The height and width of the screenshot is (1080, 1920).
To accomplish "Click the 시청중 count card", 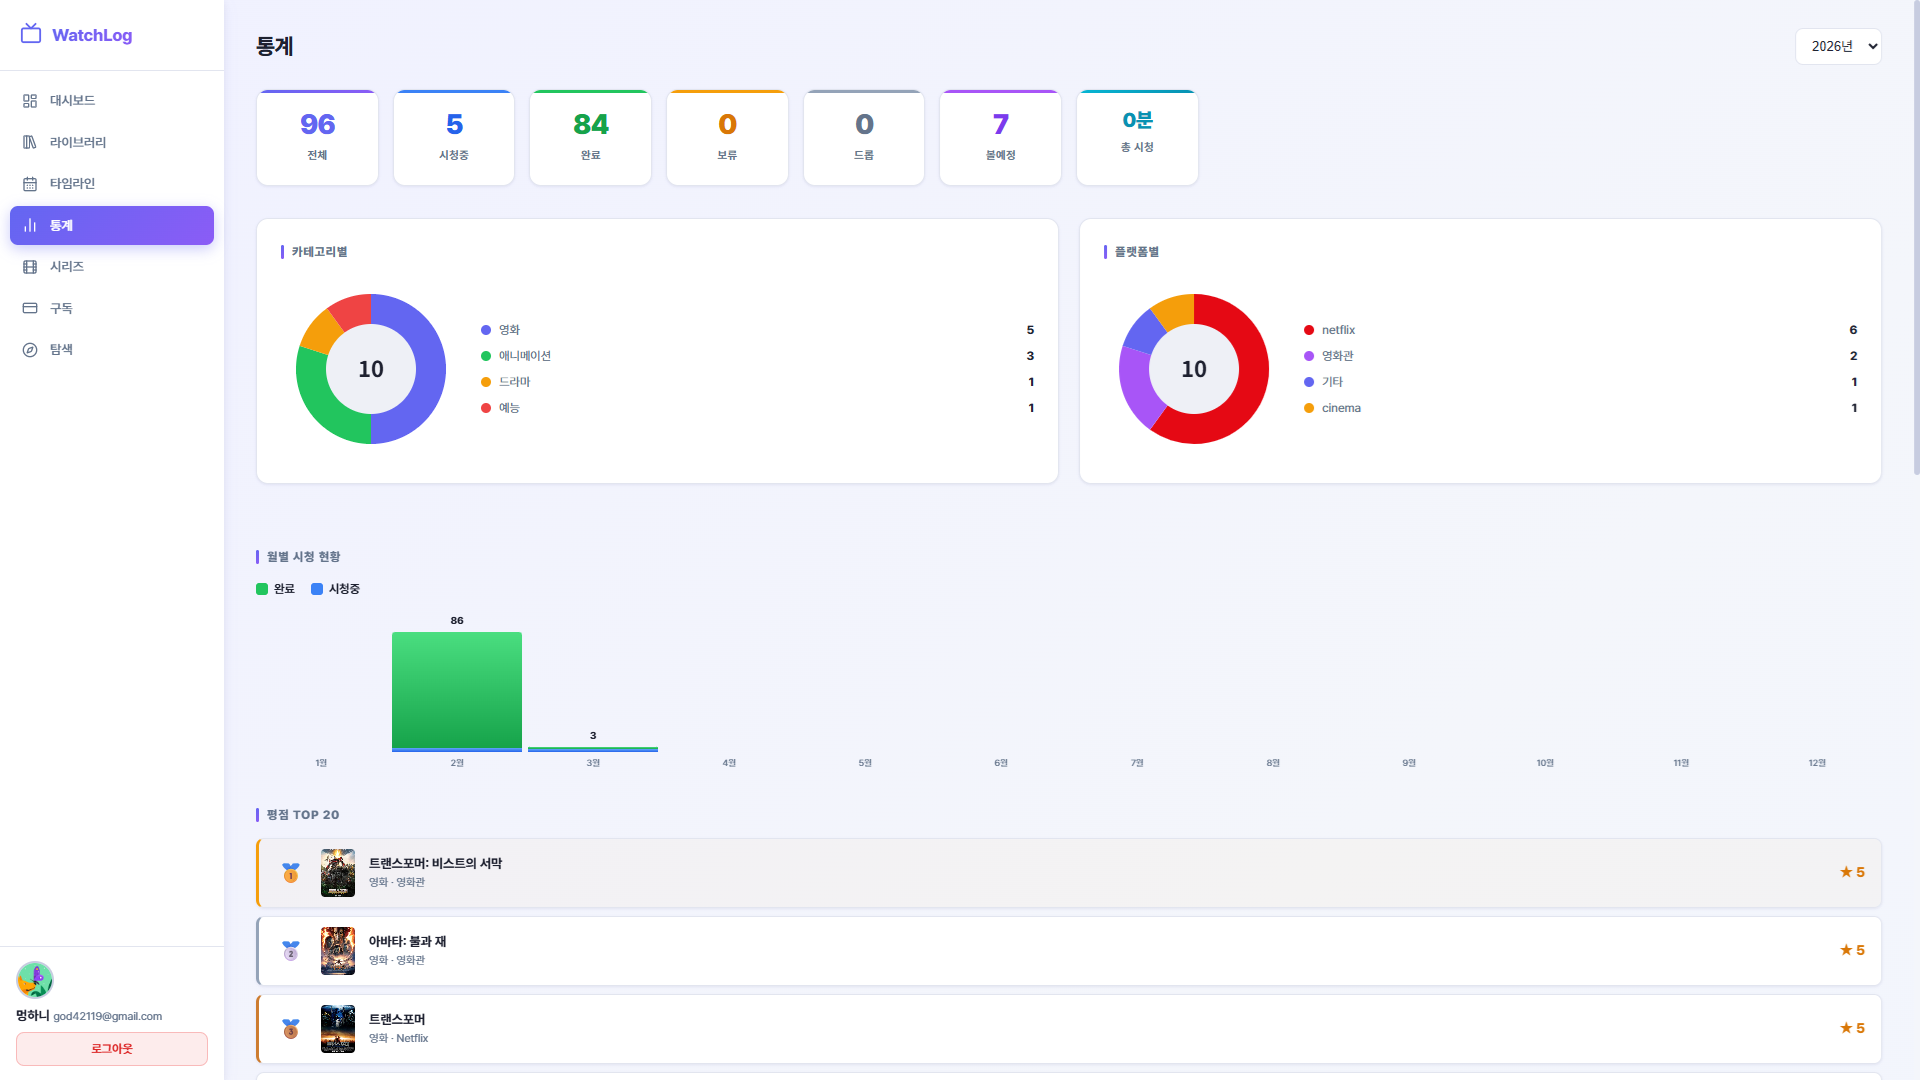I will (454, 138).
